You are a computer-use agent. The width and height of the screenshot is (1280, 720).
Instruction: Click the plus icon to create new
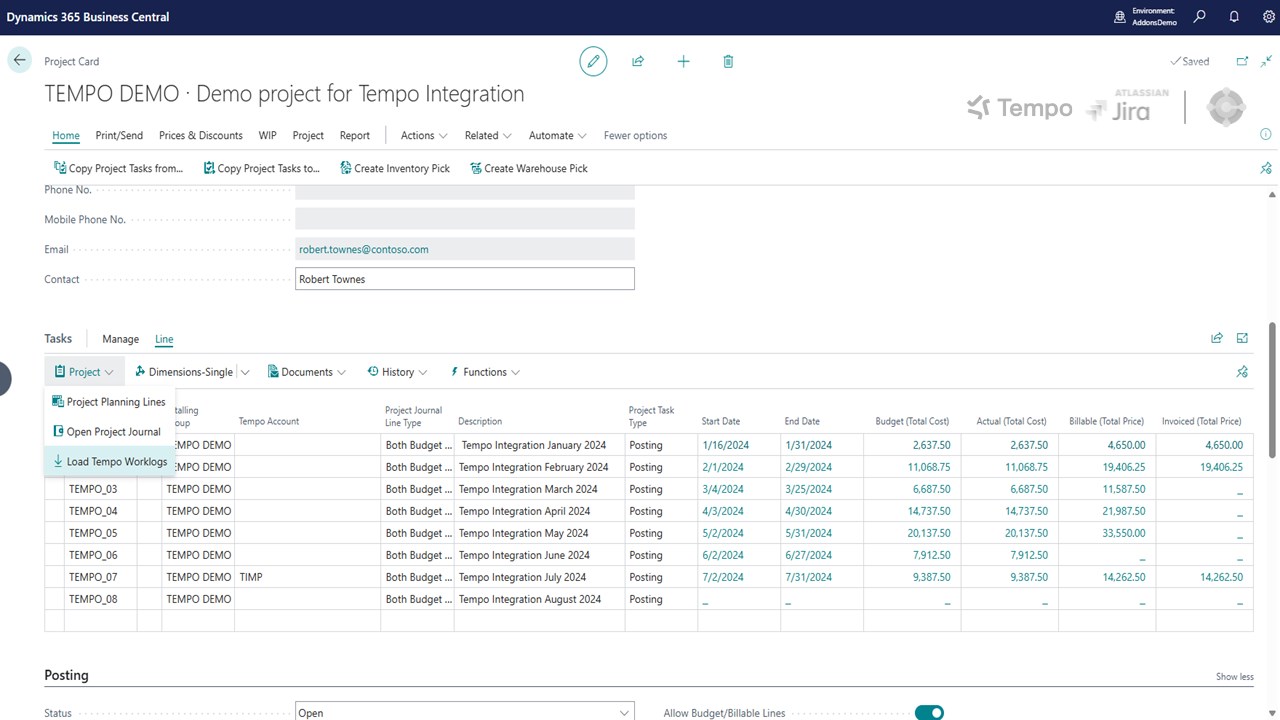click(683, 62)
